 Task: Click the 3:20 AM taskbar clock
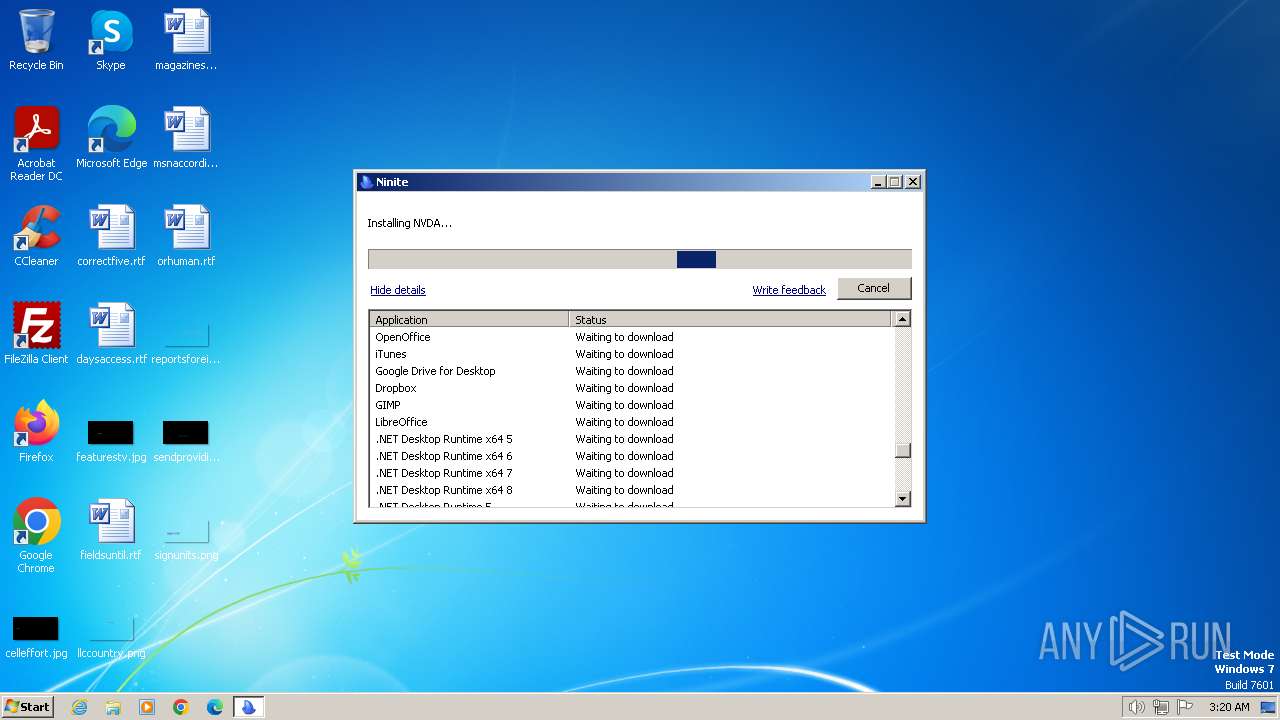[x=1229, y=707]
